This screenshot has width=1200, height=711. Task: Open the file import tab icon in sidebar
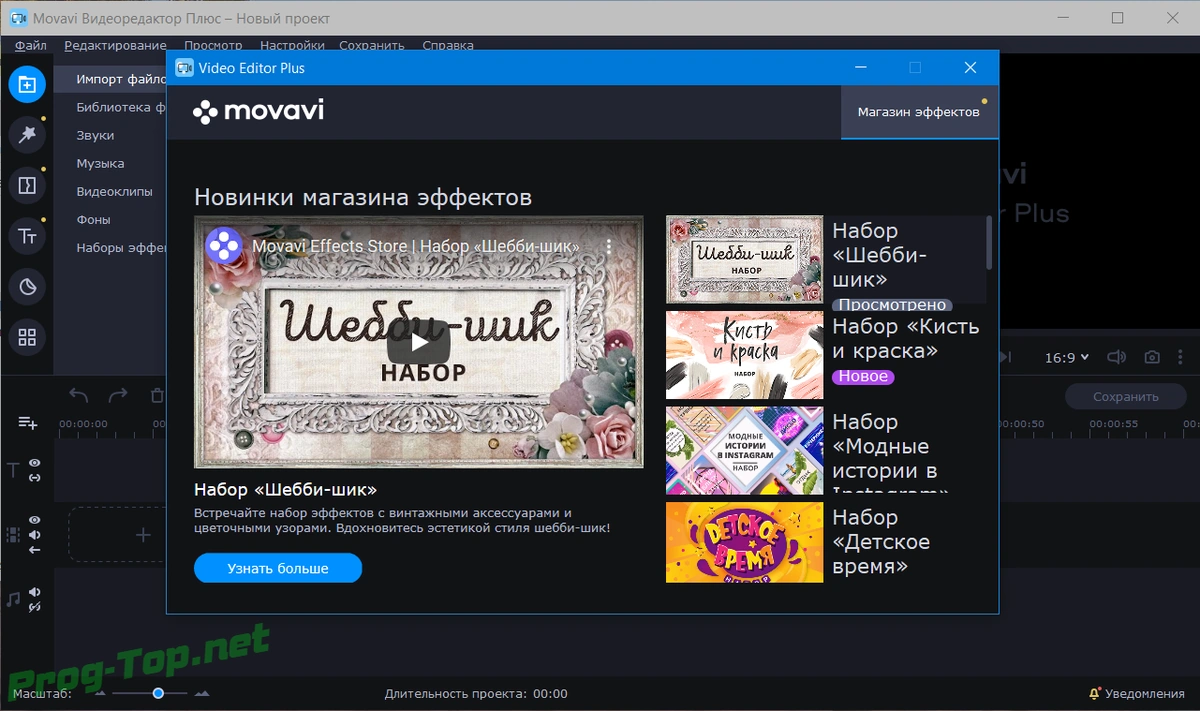click(27, 84)
